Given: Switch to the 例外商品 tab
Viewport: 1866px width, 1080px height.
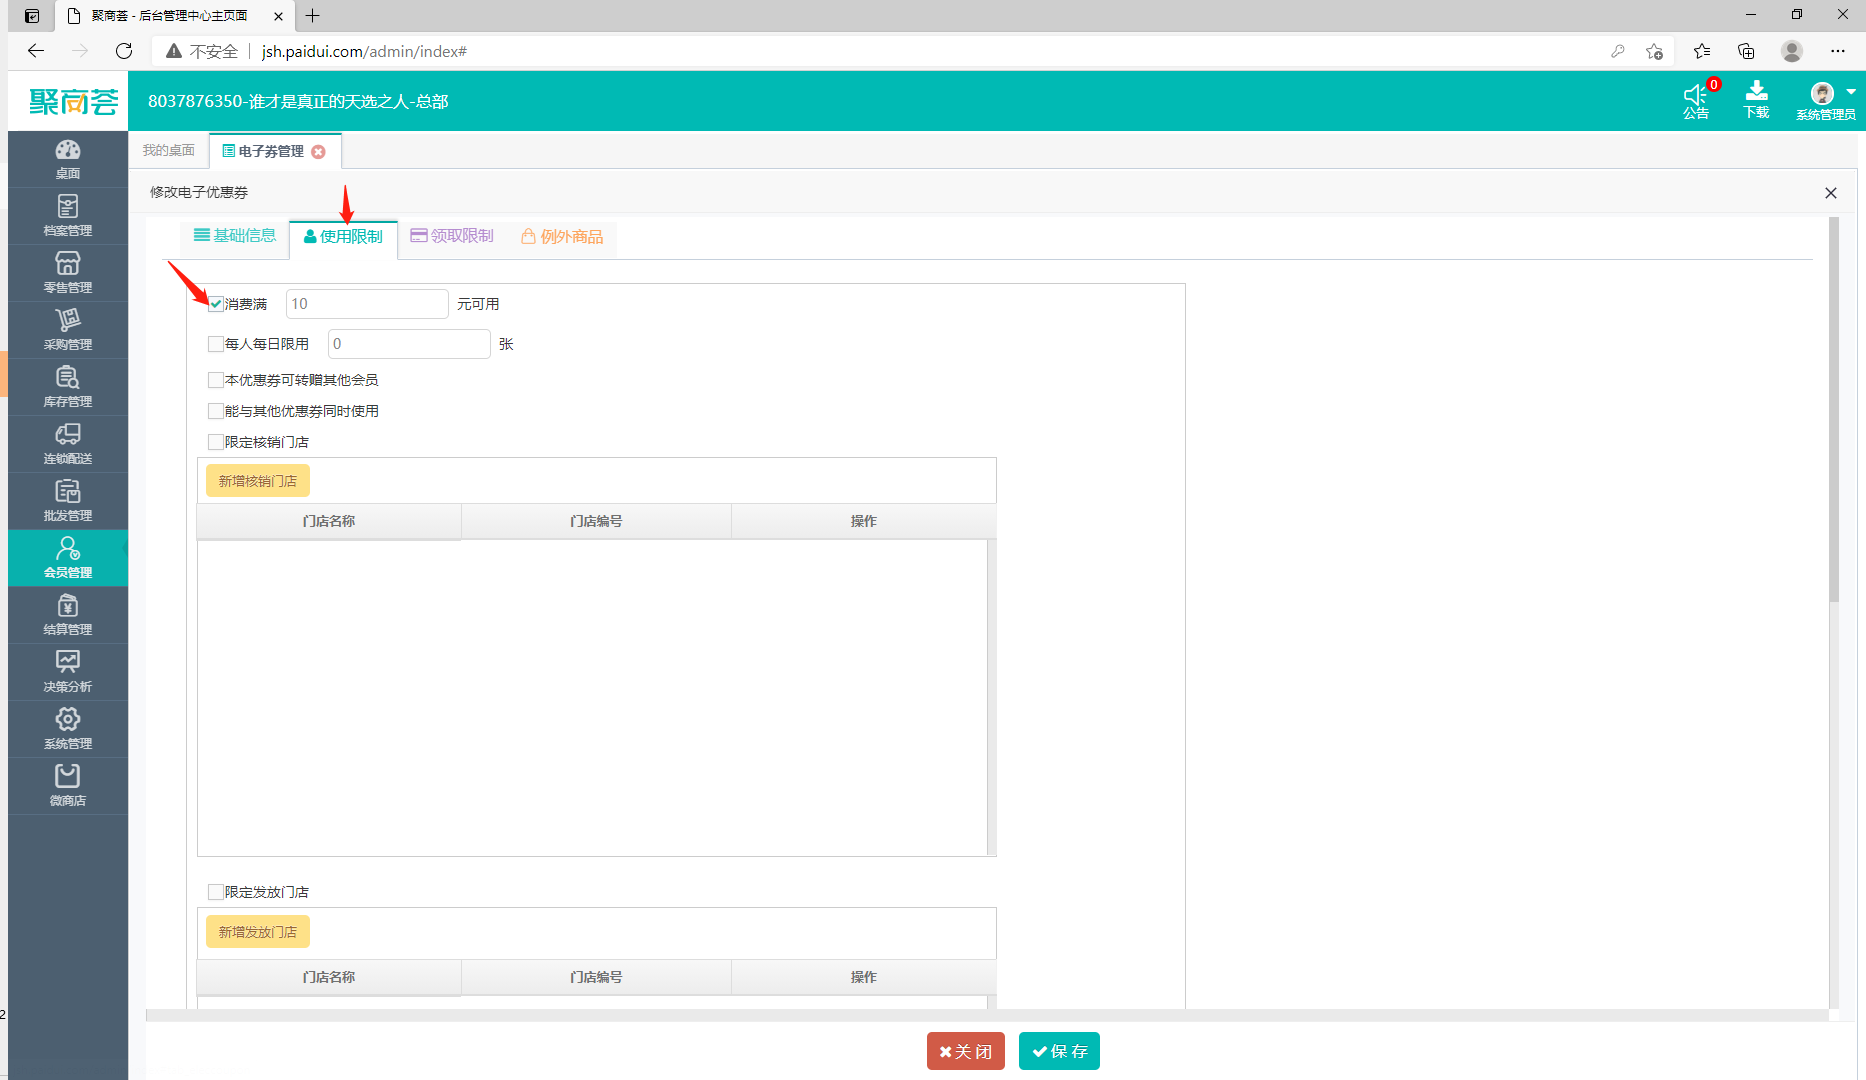Looking at the screenshot, I should point(562,237).
